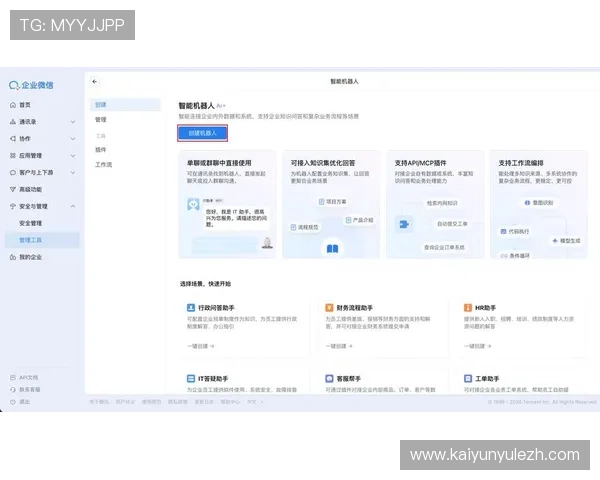Open the 更新日志 footer link

coord(204,402)
